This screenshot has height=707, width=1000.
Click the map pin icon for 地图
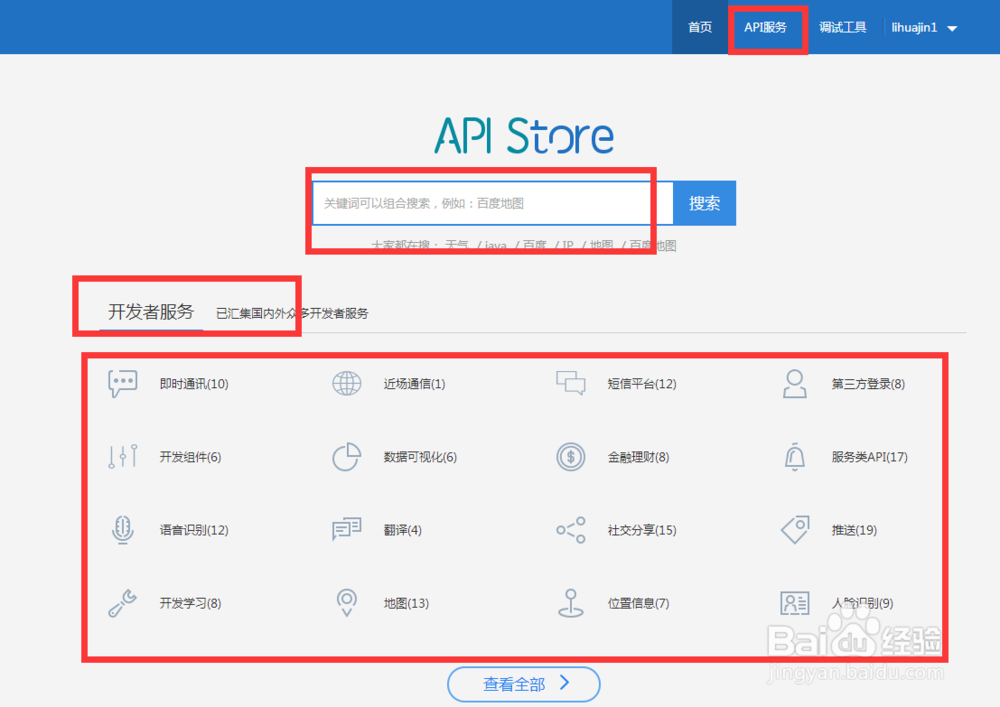click(346, 603)
